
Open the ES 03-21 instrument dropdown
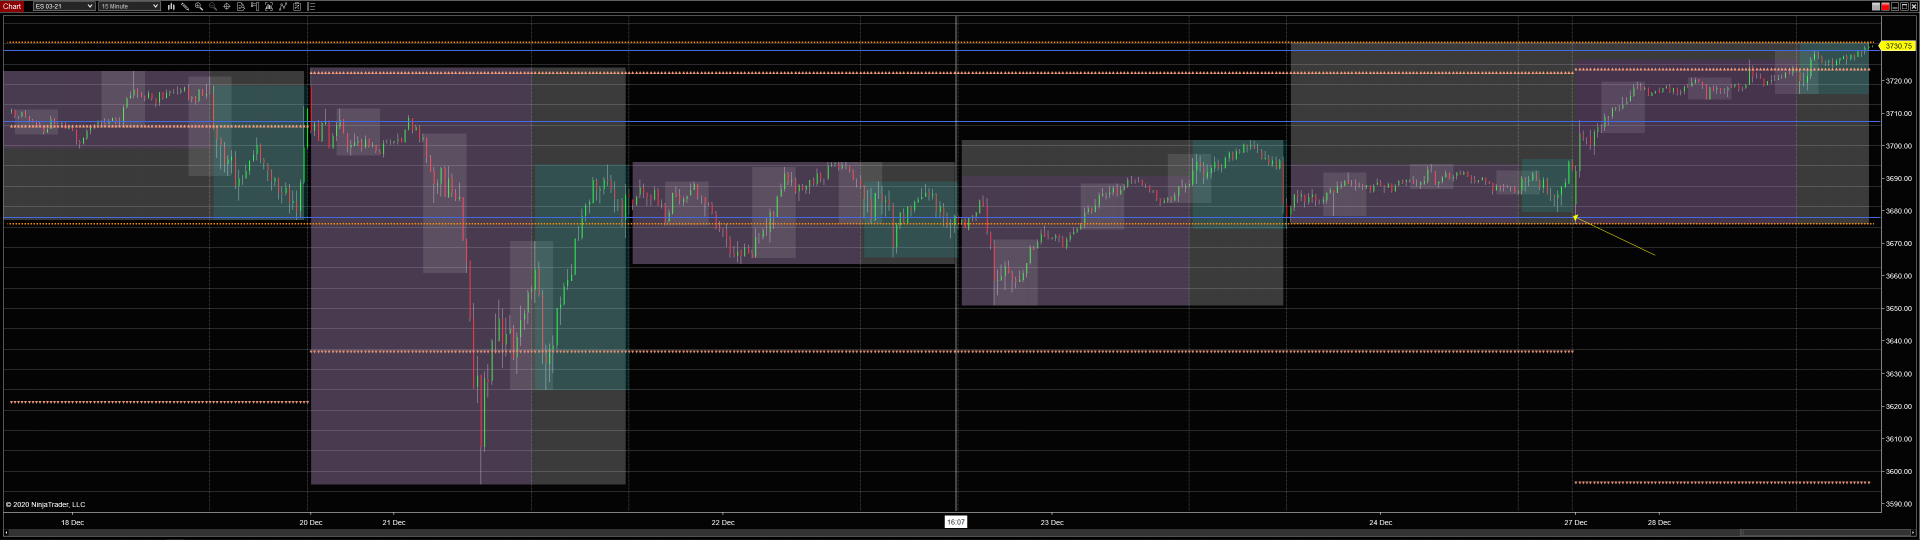[x=64, y=6]
